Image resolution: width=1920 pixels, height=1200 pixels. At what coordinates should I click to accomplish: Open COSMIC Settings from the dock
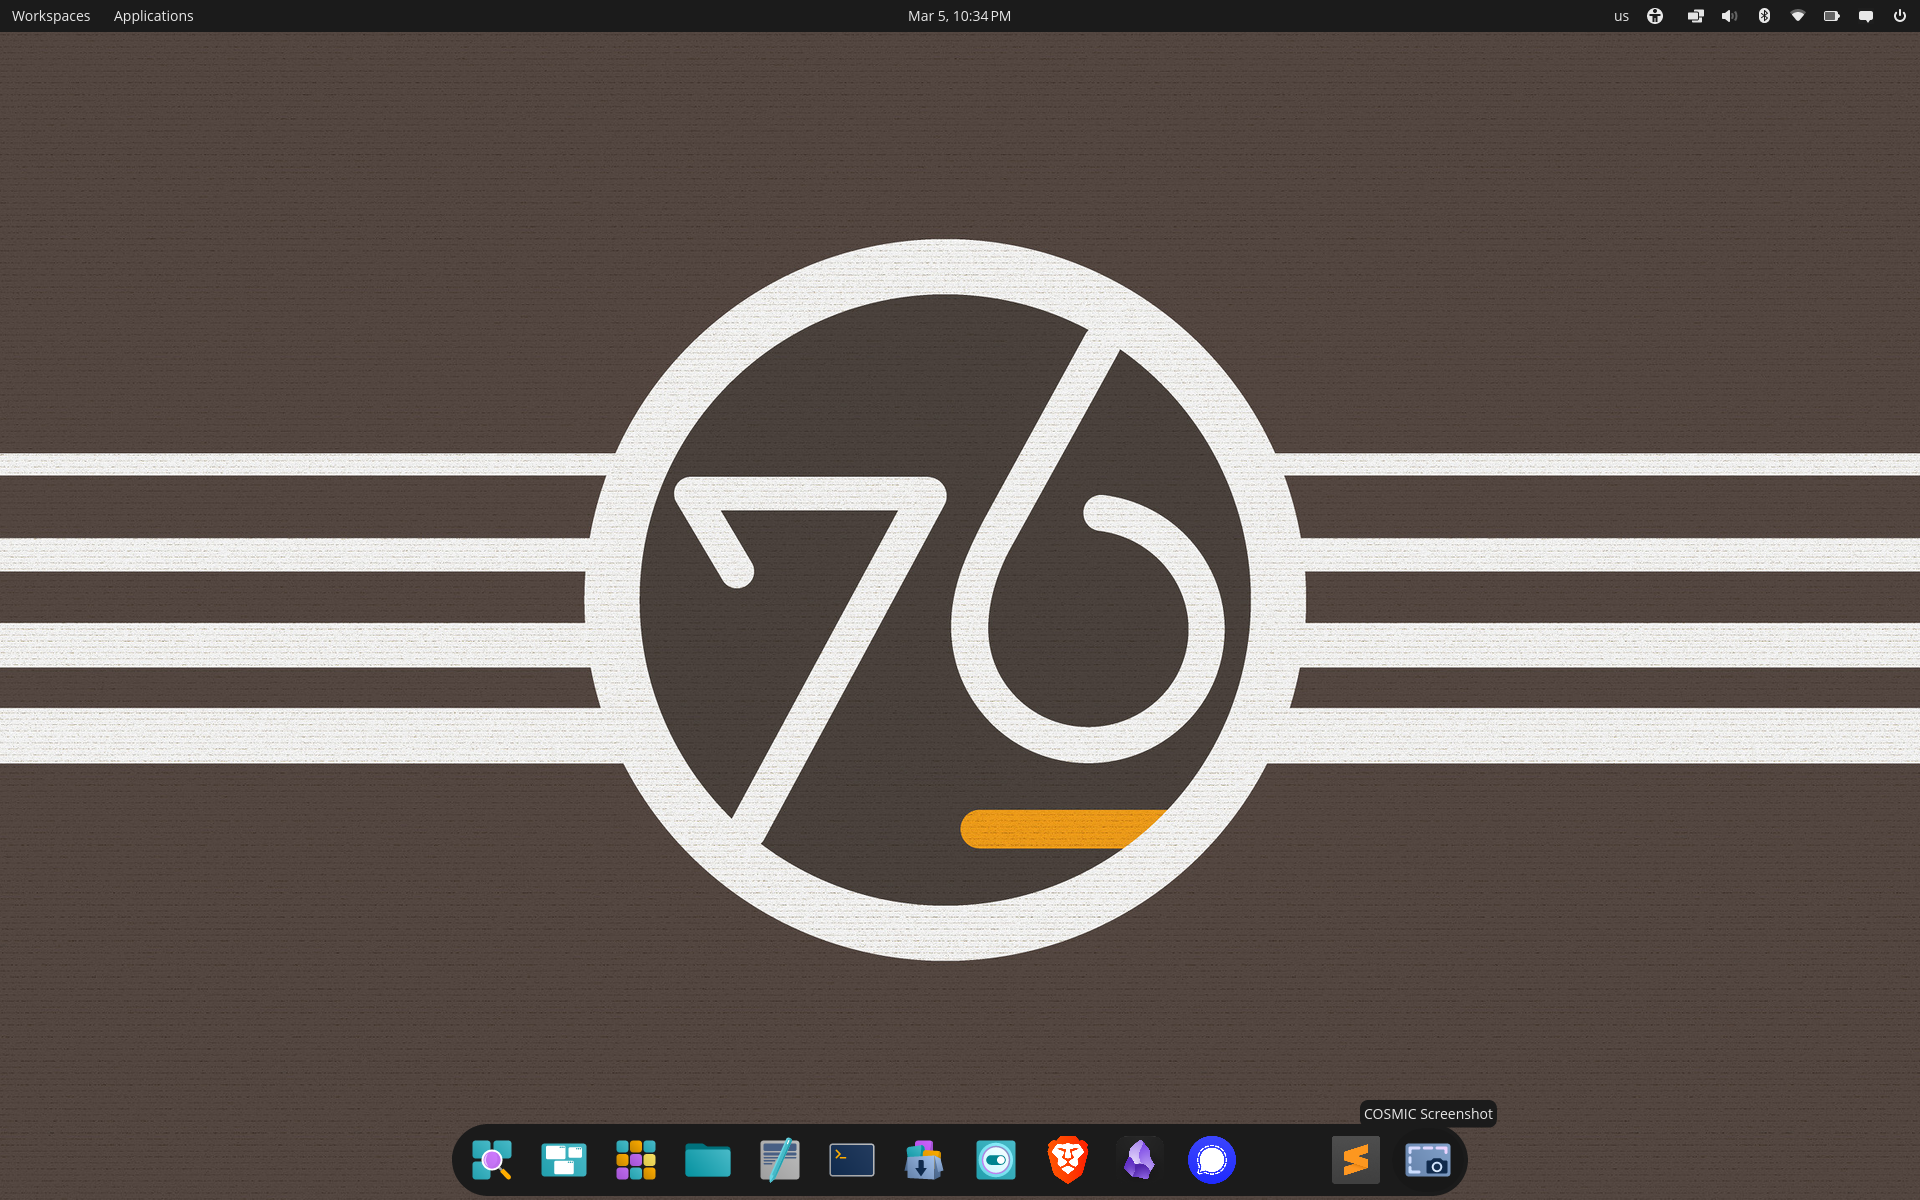coord(995,1160)
